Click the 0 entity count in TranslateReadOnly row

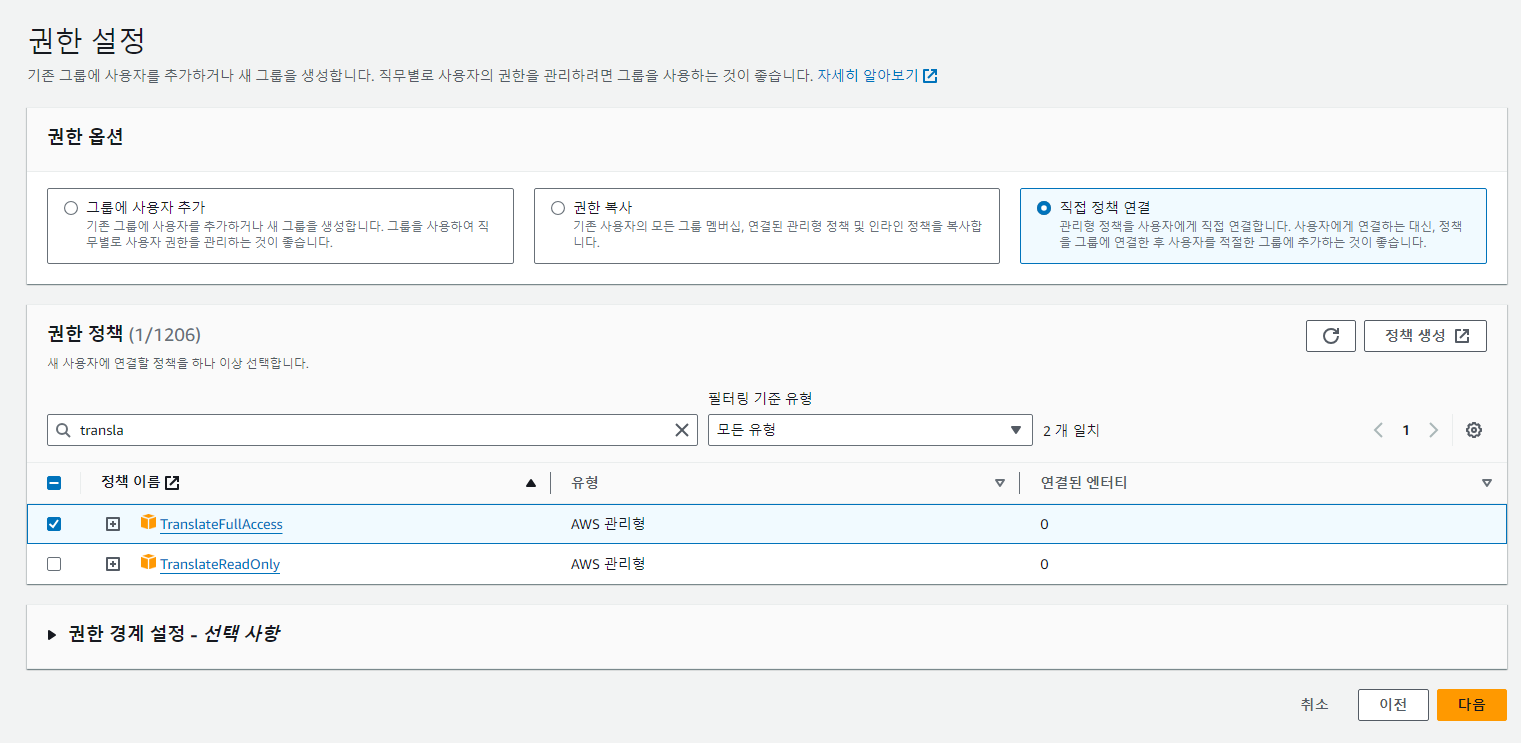tap(1044, 564)
